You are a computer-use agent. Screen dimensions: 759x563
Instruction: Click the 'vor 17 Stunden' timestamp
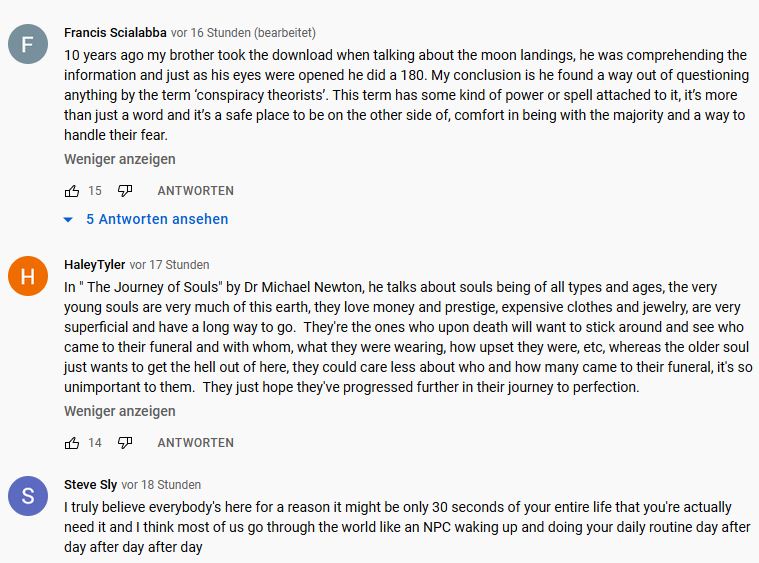tap(169, 265)
